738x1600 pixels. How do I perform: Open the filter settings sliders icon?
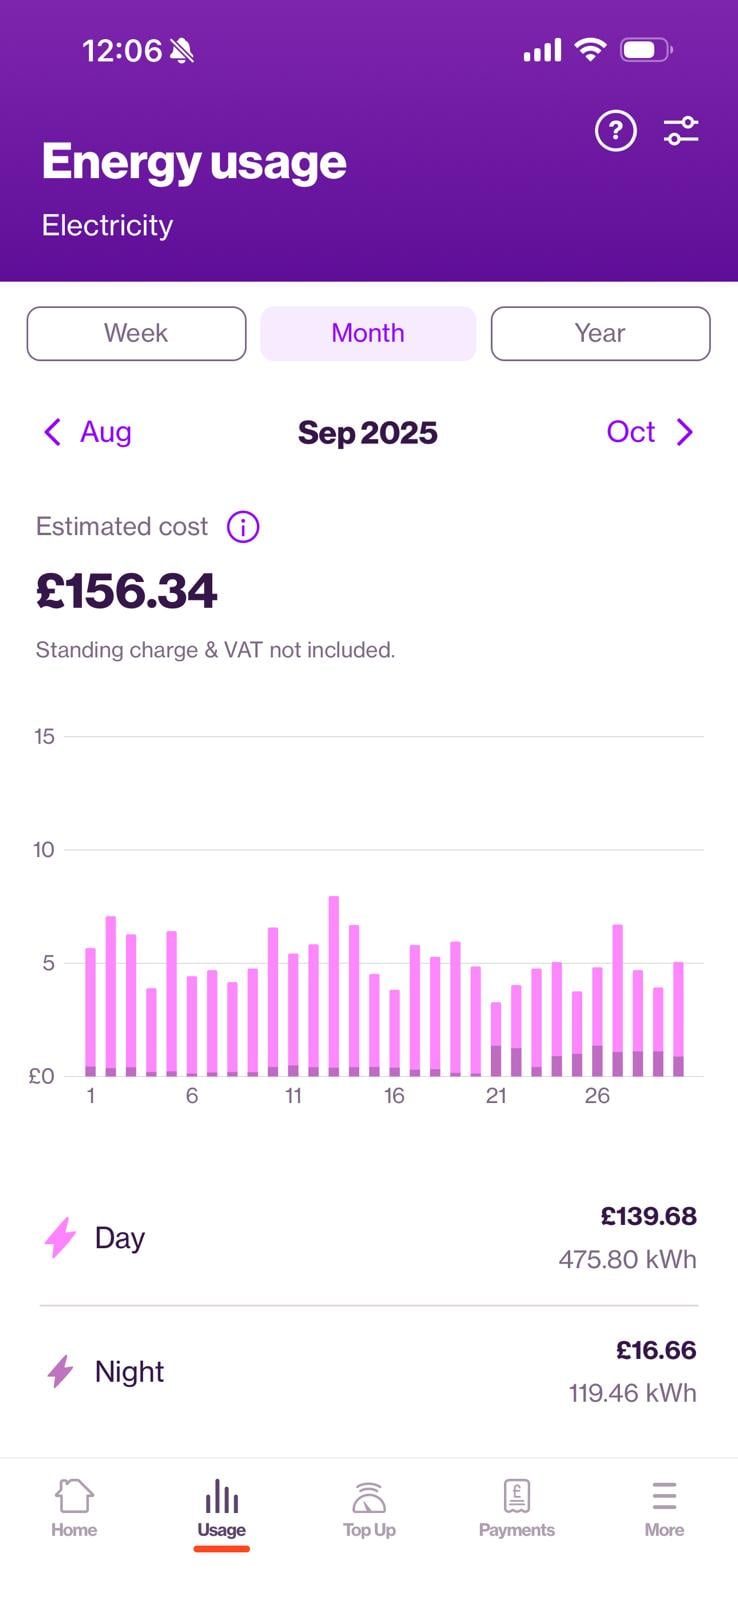point(681,131)
